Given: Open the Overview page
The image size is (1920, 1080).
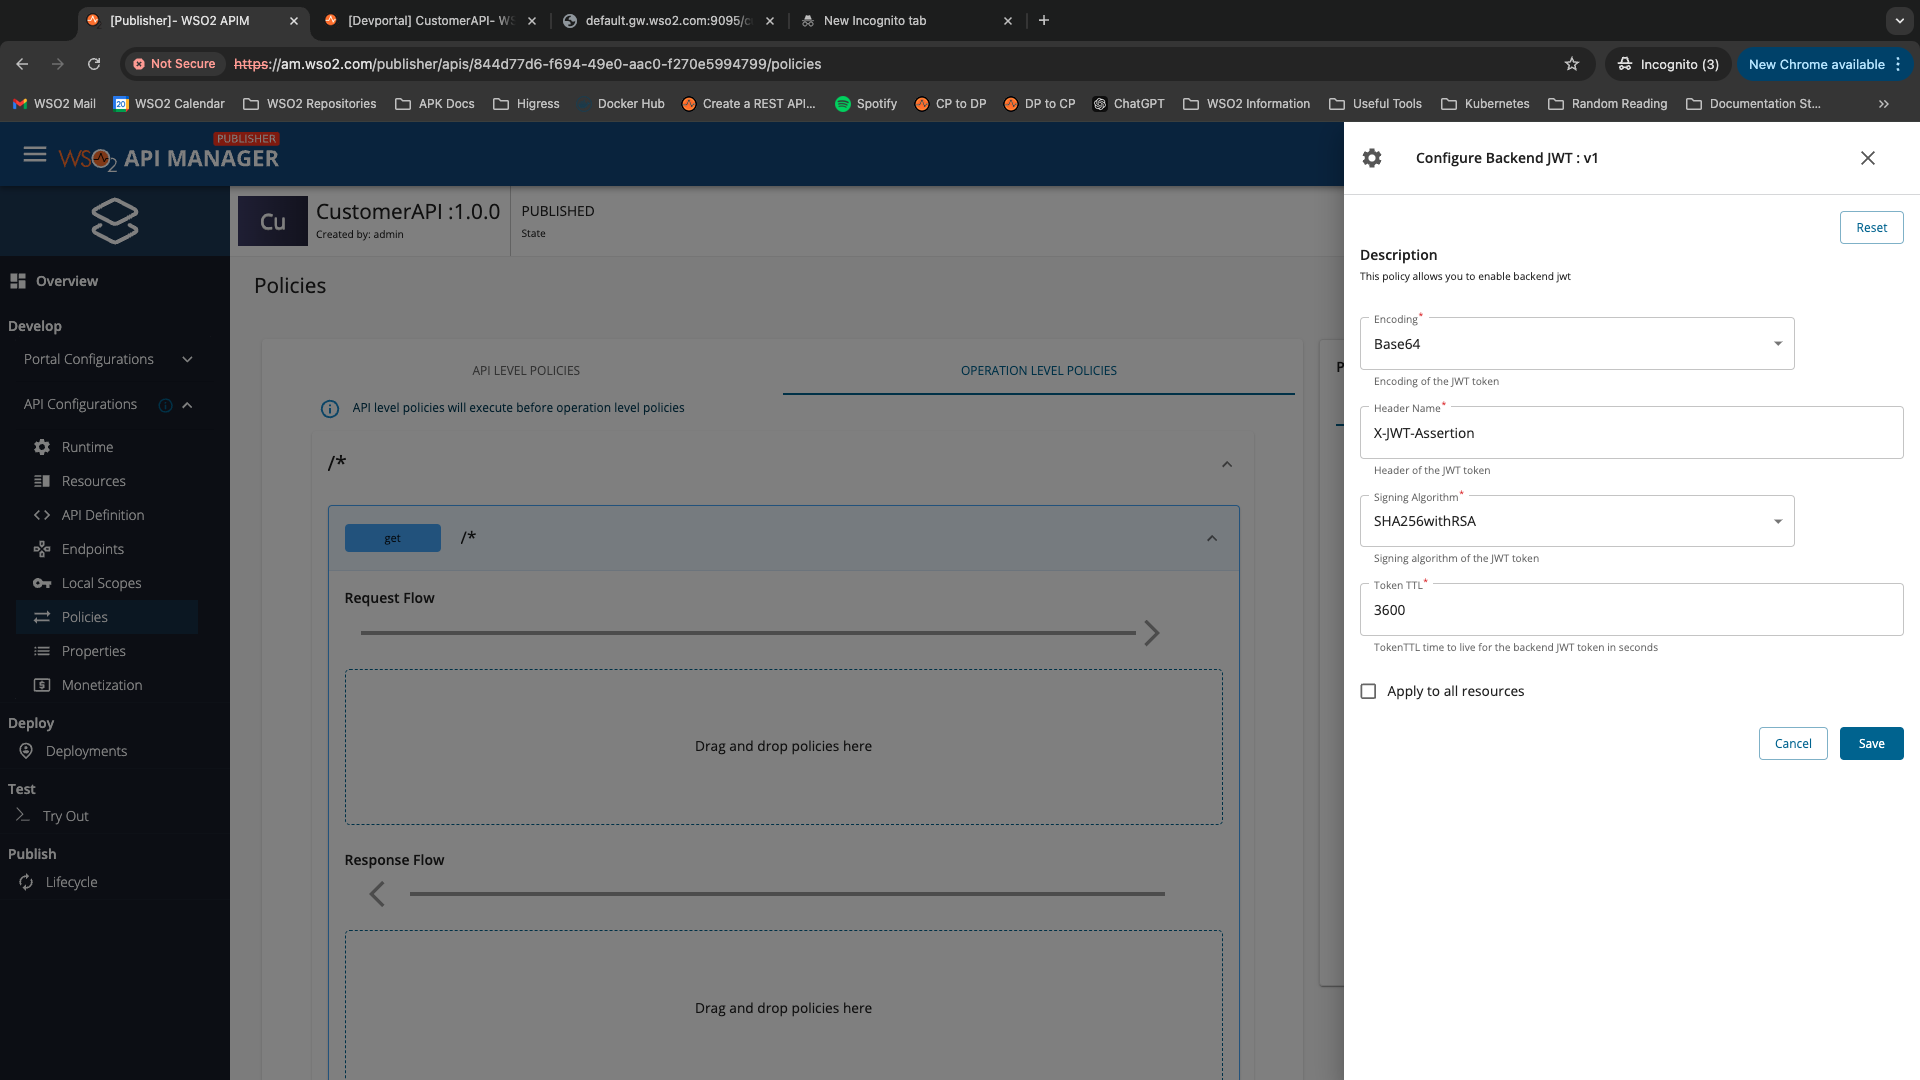Looking at the screenshot, I should 66,281.
